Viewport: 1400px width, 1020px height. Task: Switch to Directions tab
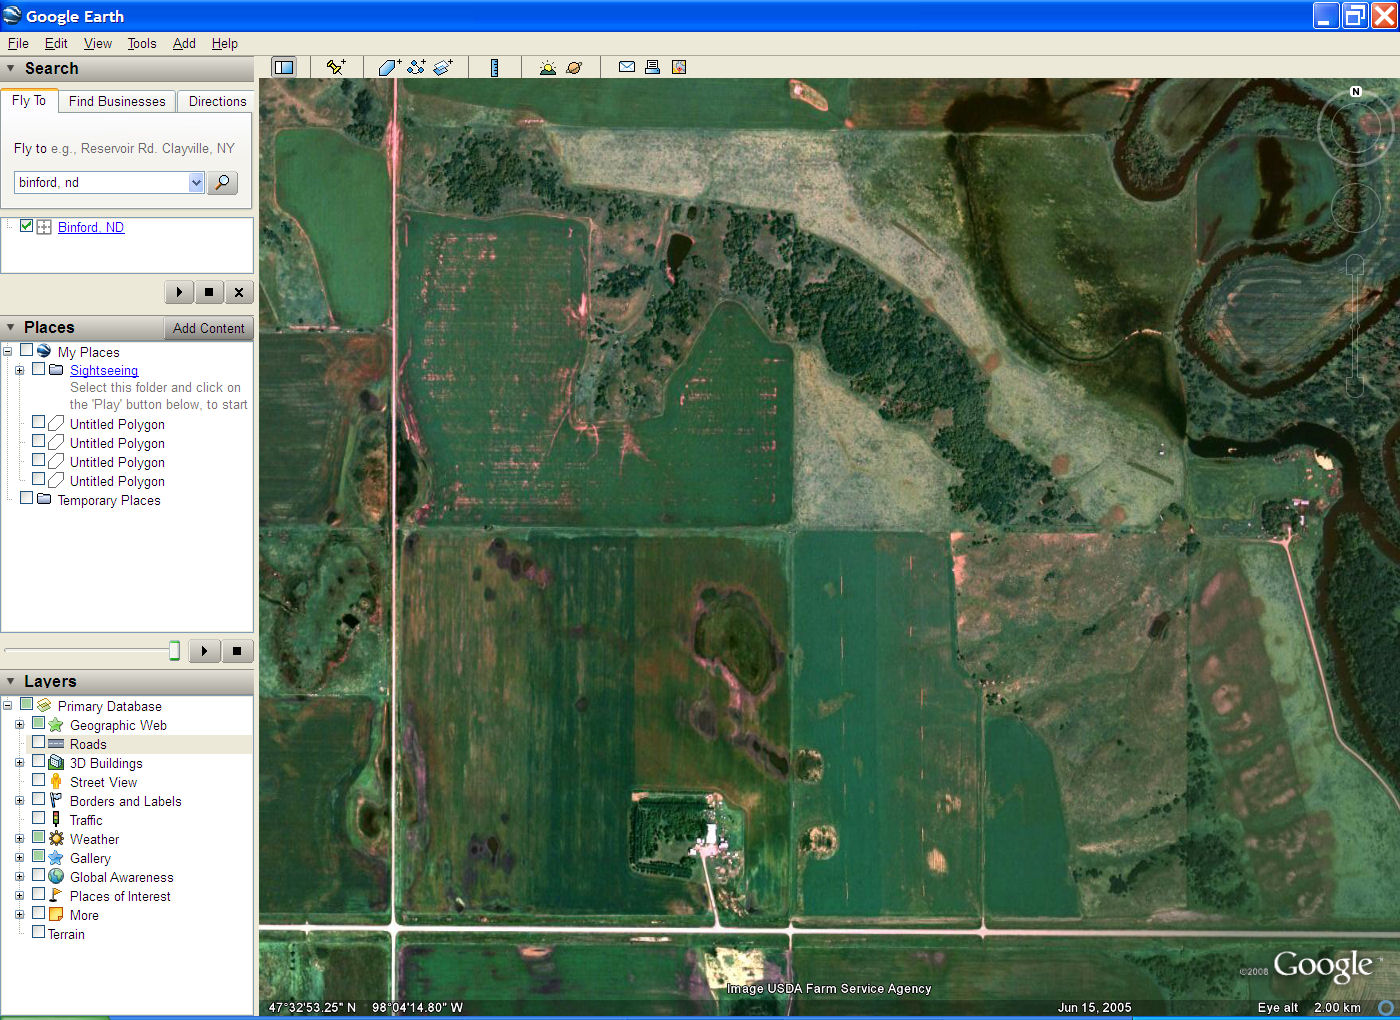pyautogui.click(x=217, y=101)
